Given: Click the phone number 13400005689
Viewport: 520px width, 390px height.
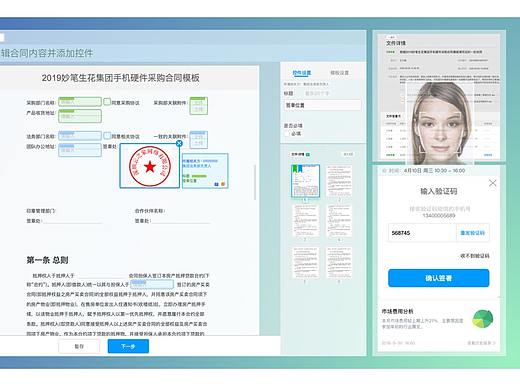Looking at the screenshot, I should click(x=439, y=216).
